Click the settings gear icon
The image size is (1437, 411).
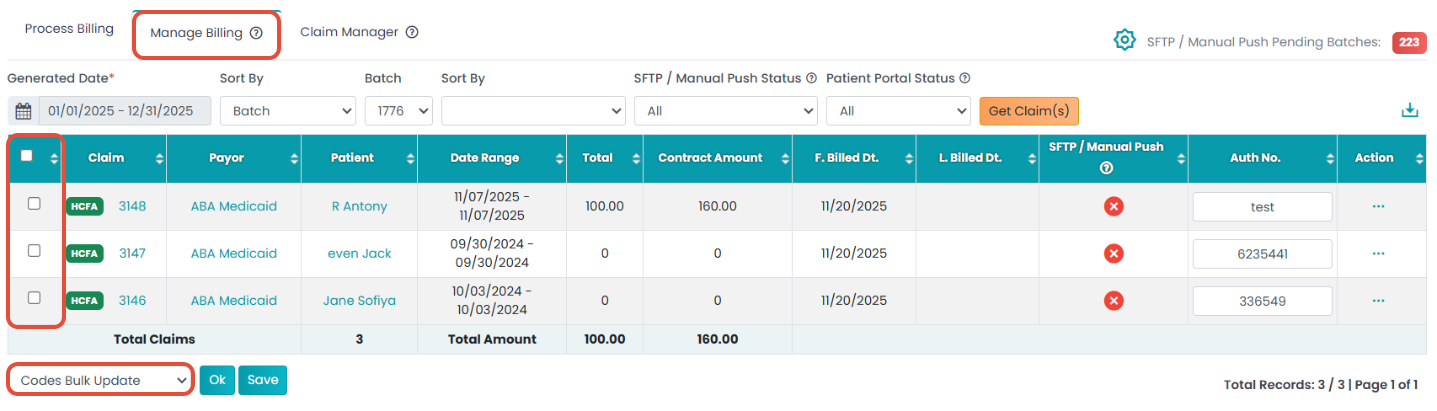(x=1125, y=40)
